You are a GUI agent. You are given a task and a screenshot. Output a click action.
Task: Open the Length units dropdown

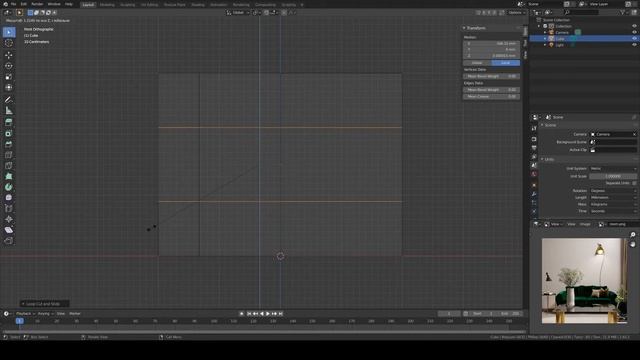tap(613, 198)
